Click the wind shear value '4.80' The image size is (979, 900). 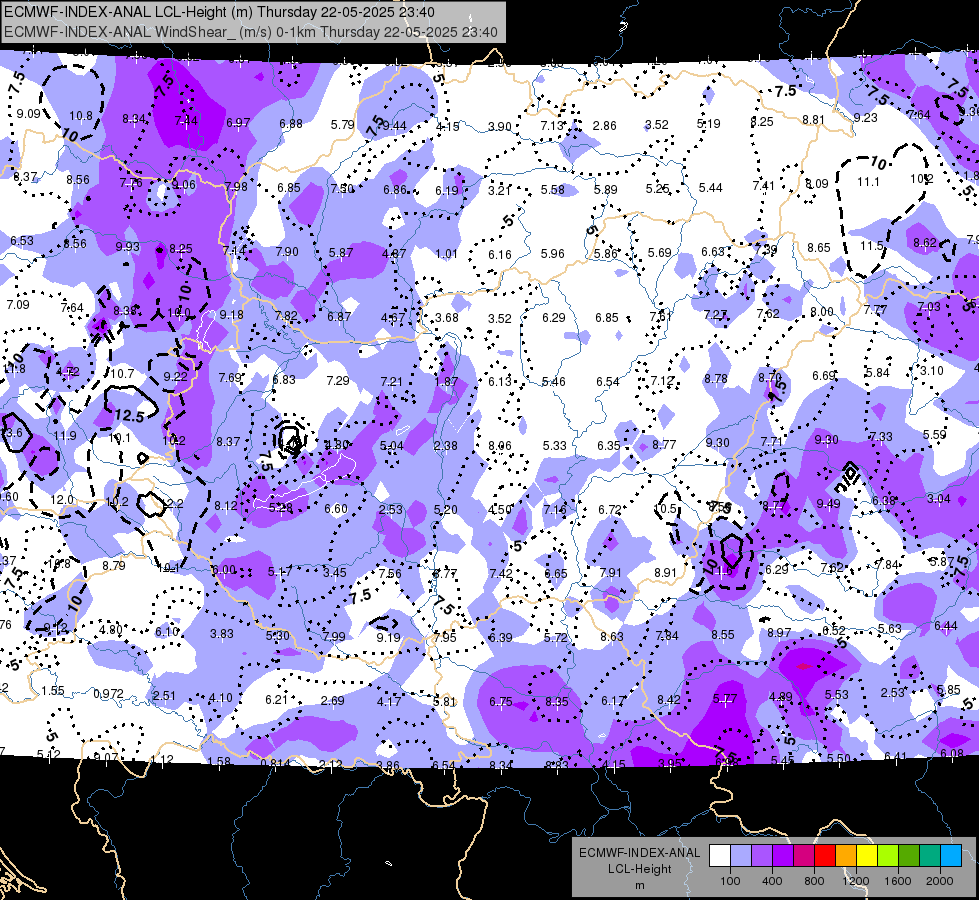(111, 629)
